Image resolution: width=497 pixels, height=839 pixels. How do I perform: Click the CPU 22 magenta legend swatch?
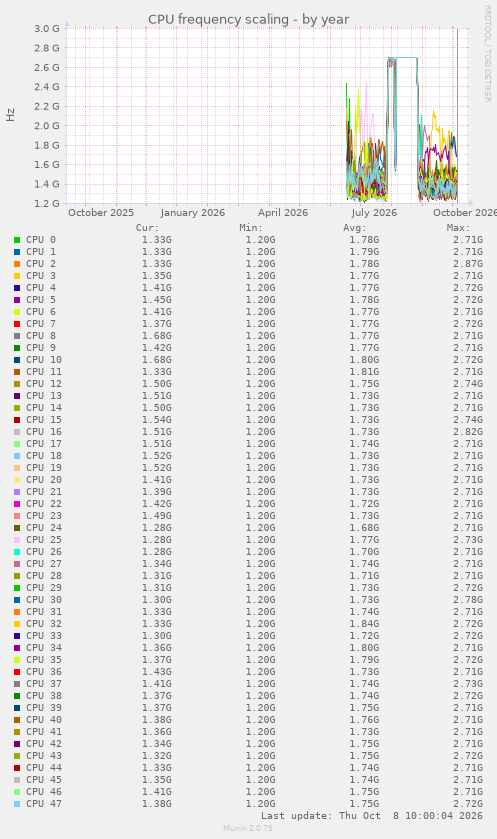(17, 504)
